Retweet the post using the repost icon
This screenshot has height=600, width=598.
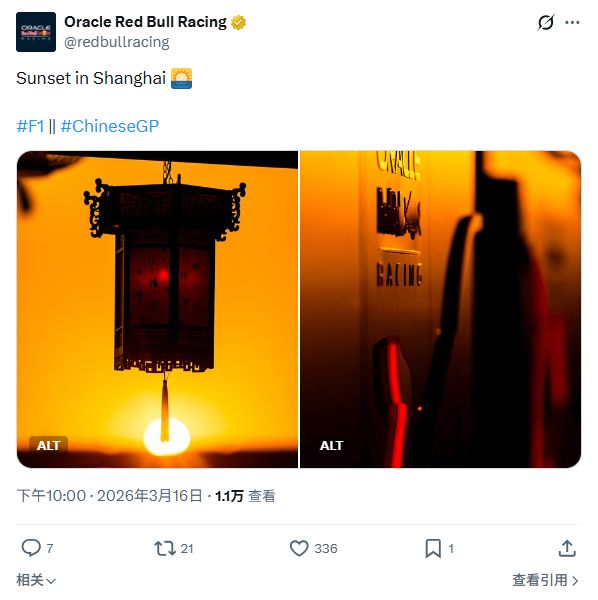pos(165,548)
